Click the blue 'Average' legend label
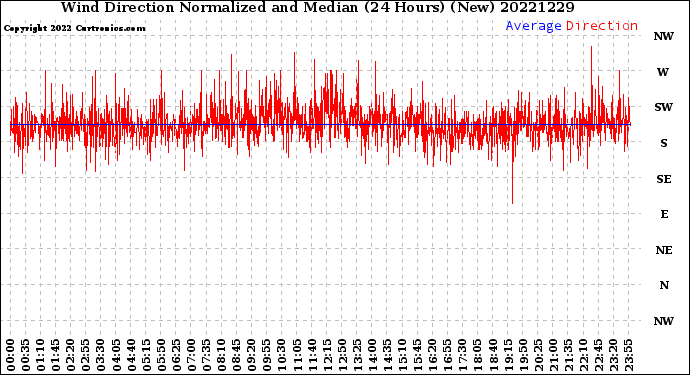690x375 pixels. tap(533, 26)
